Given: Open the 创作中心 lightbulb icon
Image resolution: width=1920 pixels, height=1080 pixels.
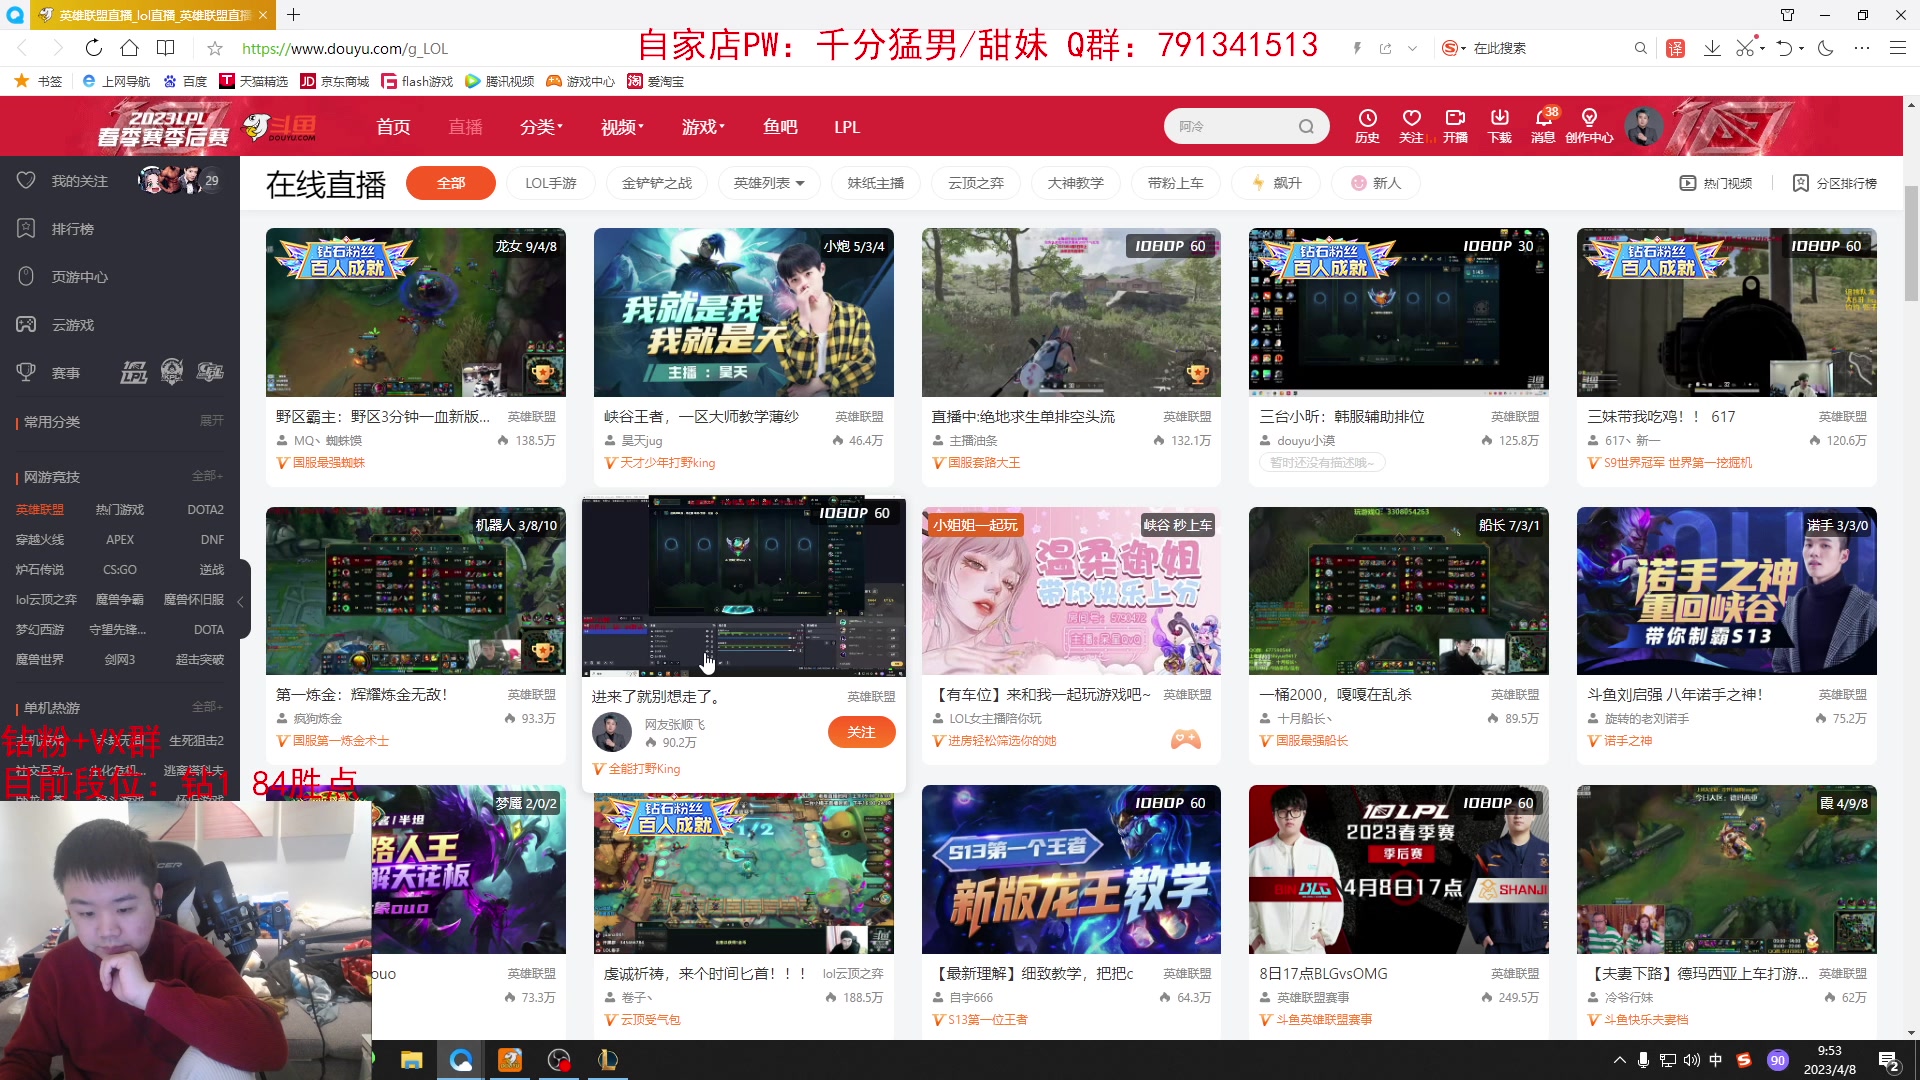Looking at the screenshot, I should tap(1589, 126).
